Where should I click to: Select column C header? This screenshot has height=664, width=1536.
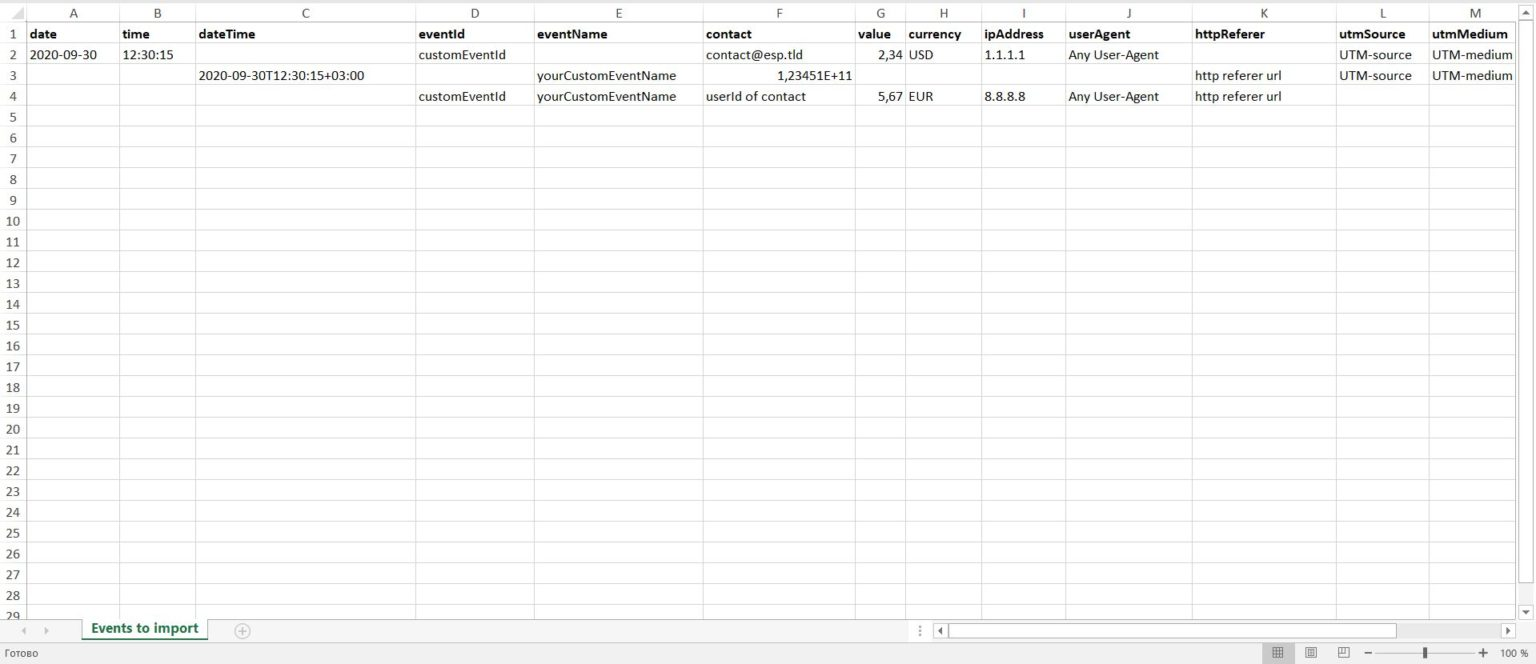coord(305,13)
